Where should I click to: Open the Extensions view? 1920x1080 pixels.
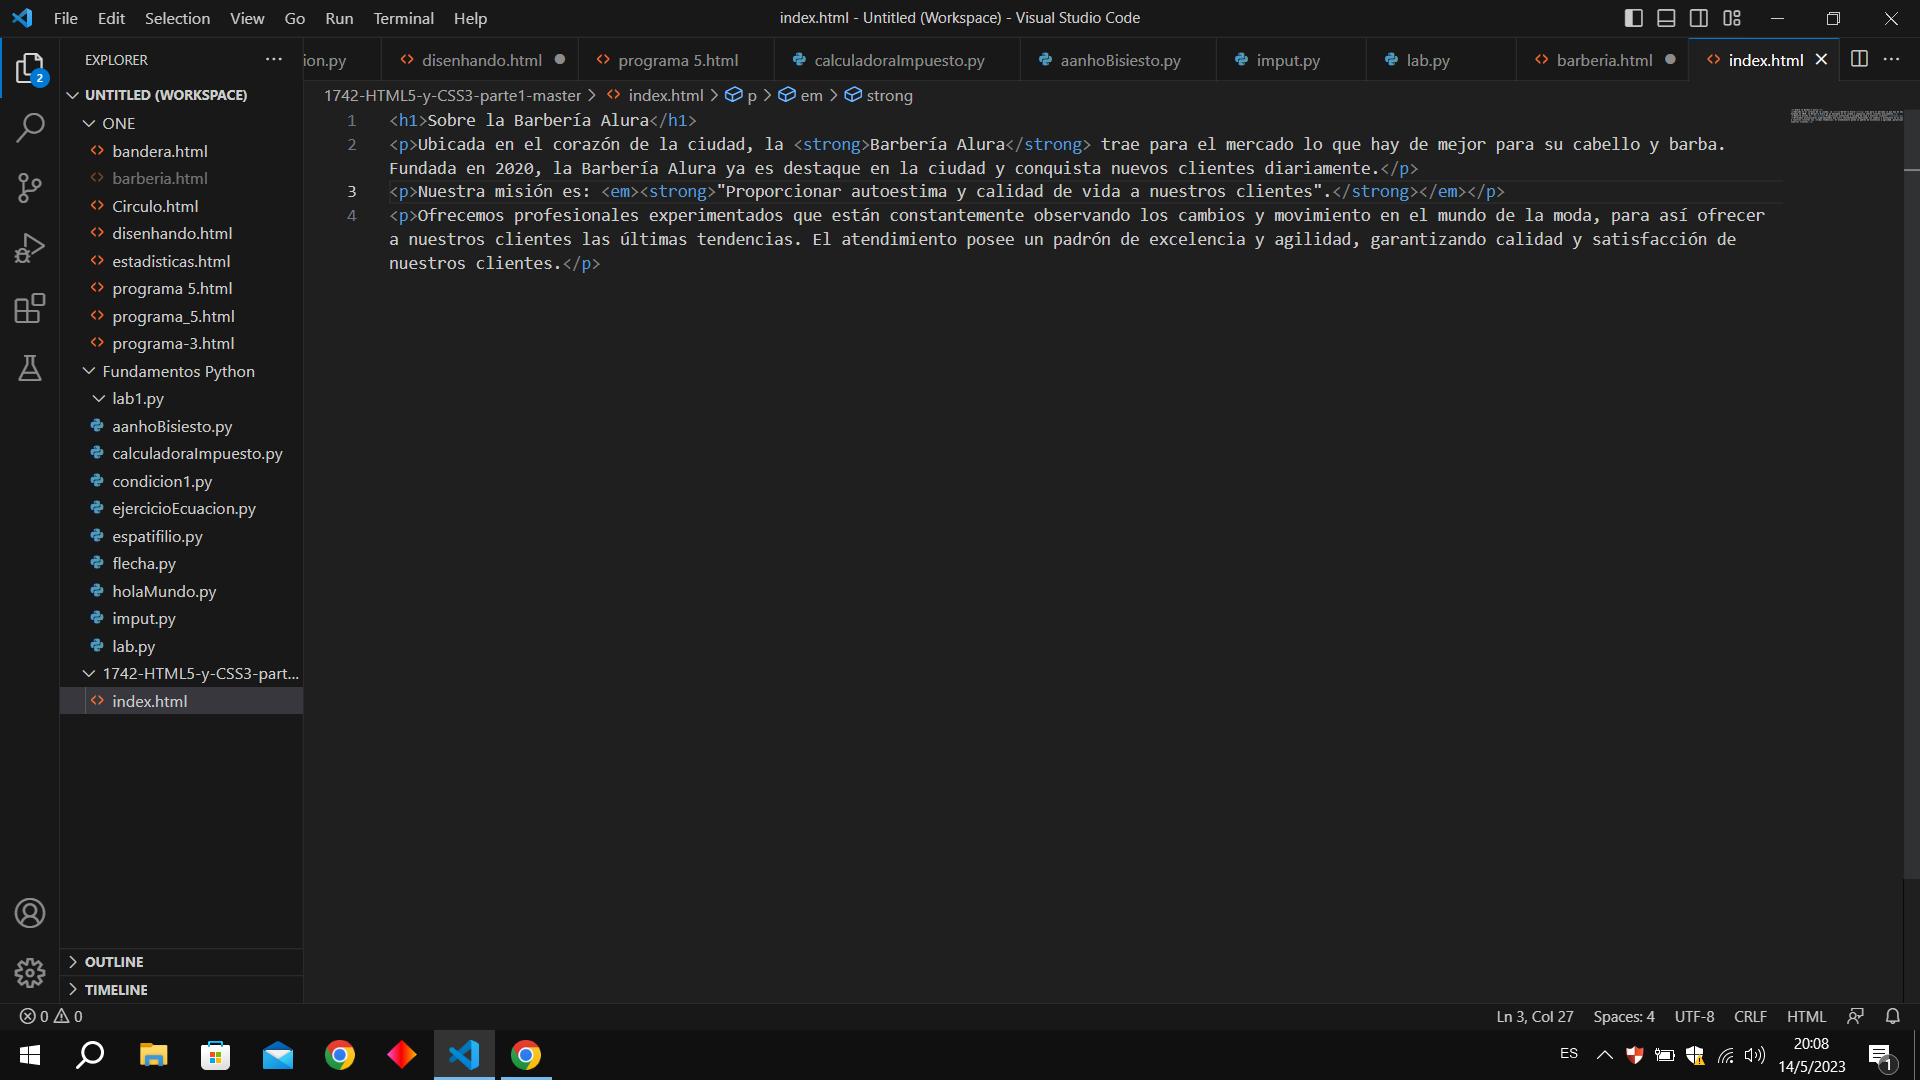(x=30, y=308)
